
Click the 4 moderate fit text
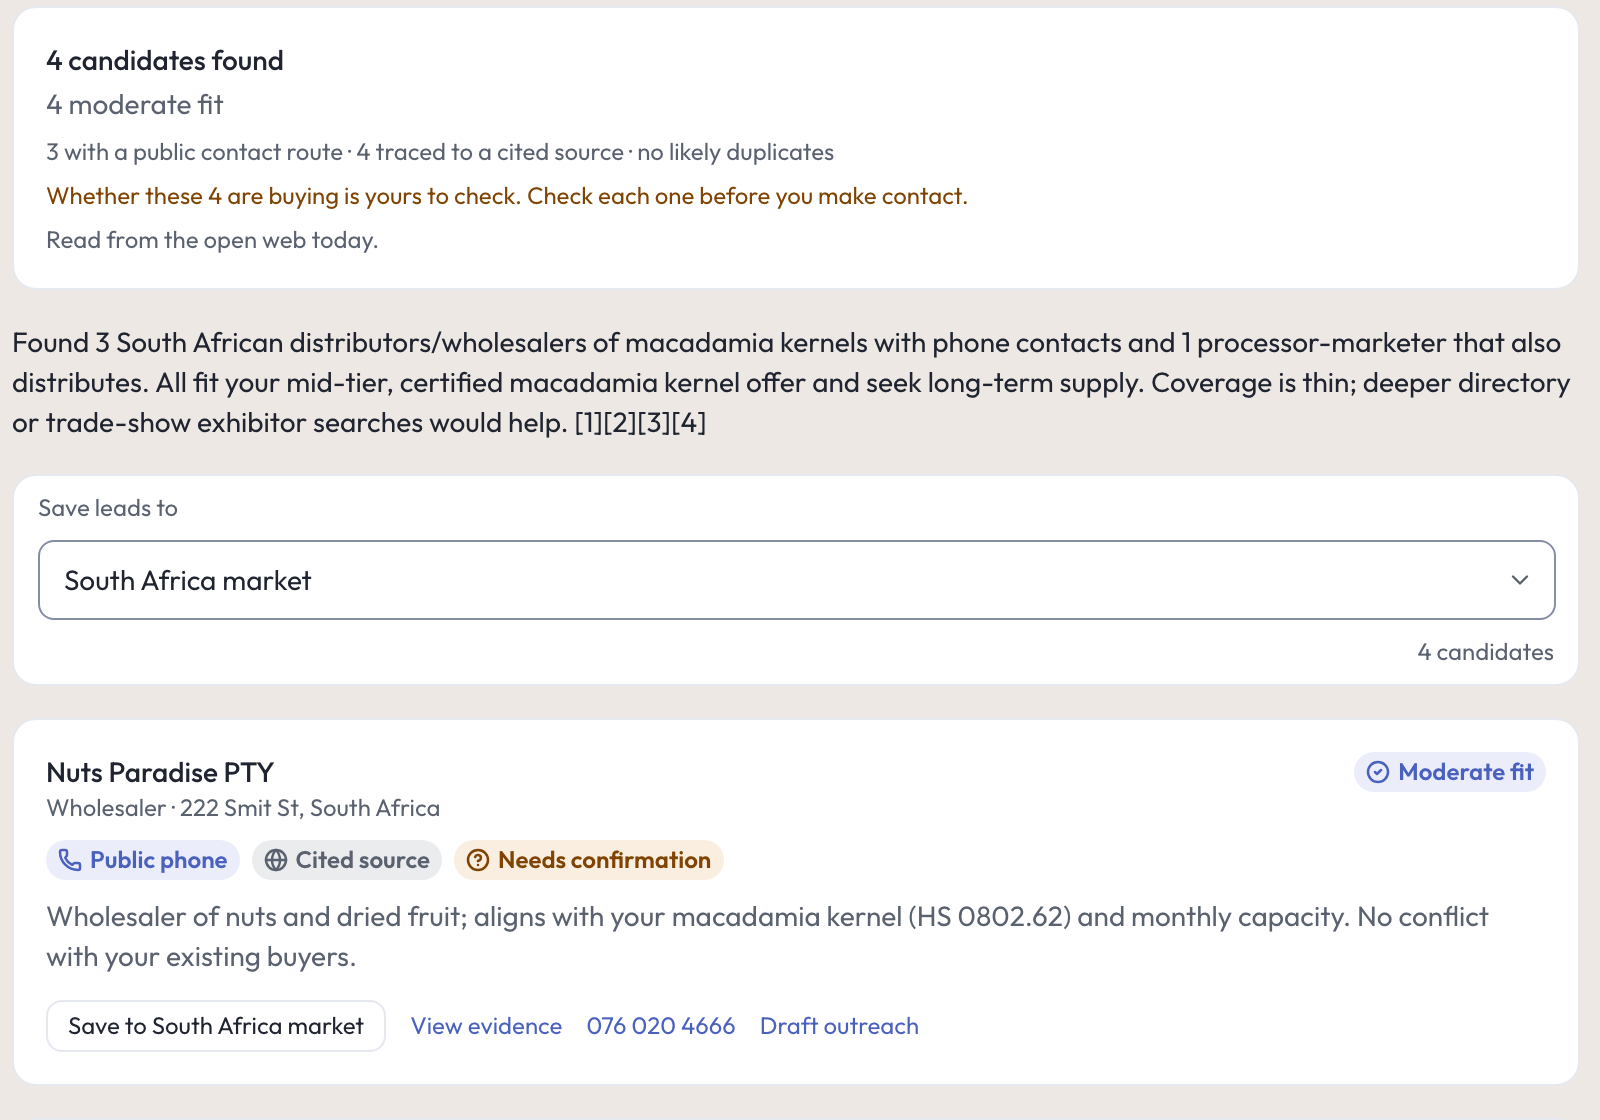135,105
